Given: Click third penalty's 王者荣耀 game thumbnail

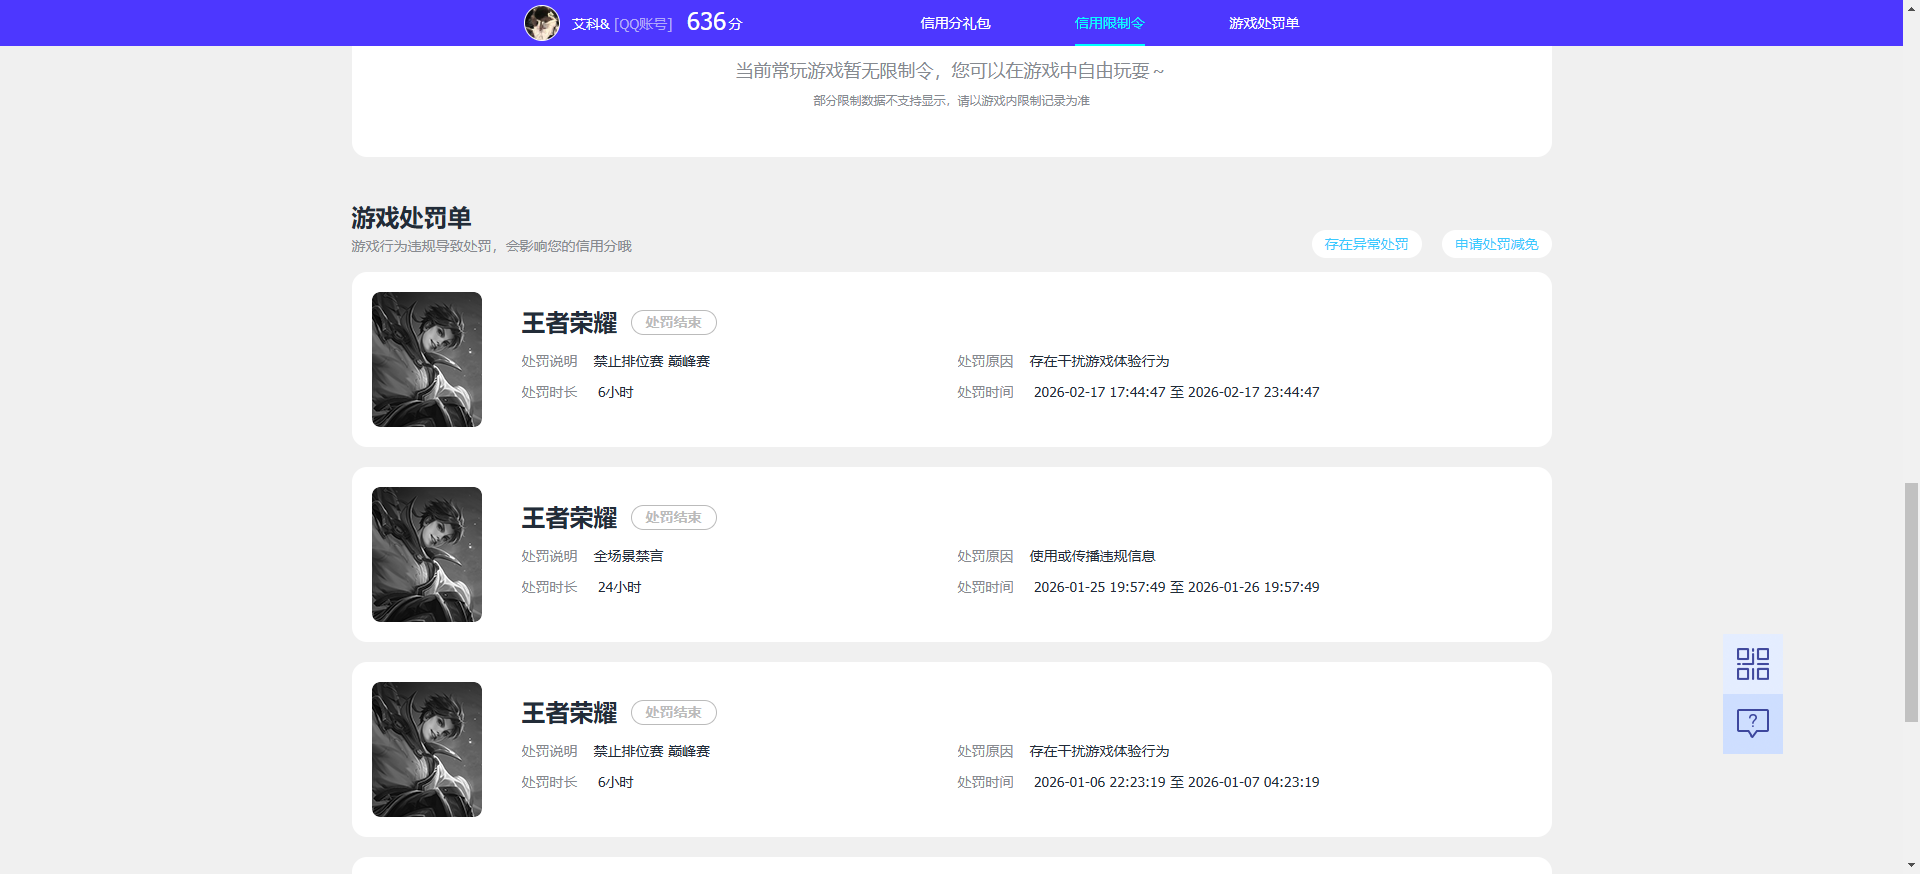Looking at the screenshot, I should 427,749.
